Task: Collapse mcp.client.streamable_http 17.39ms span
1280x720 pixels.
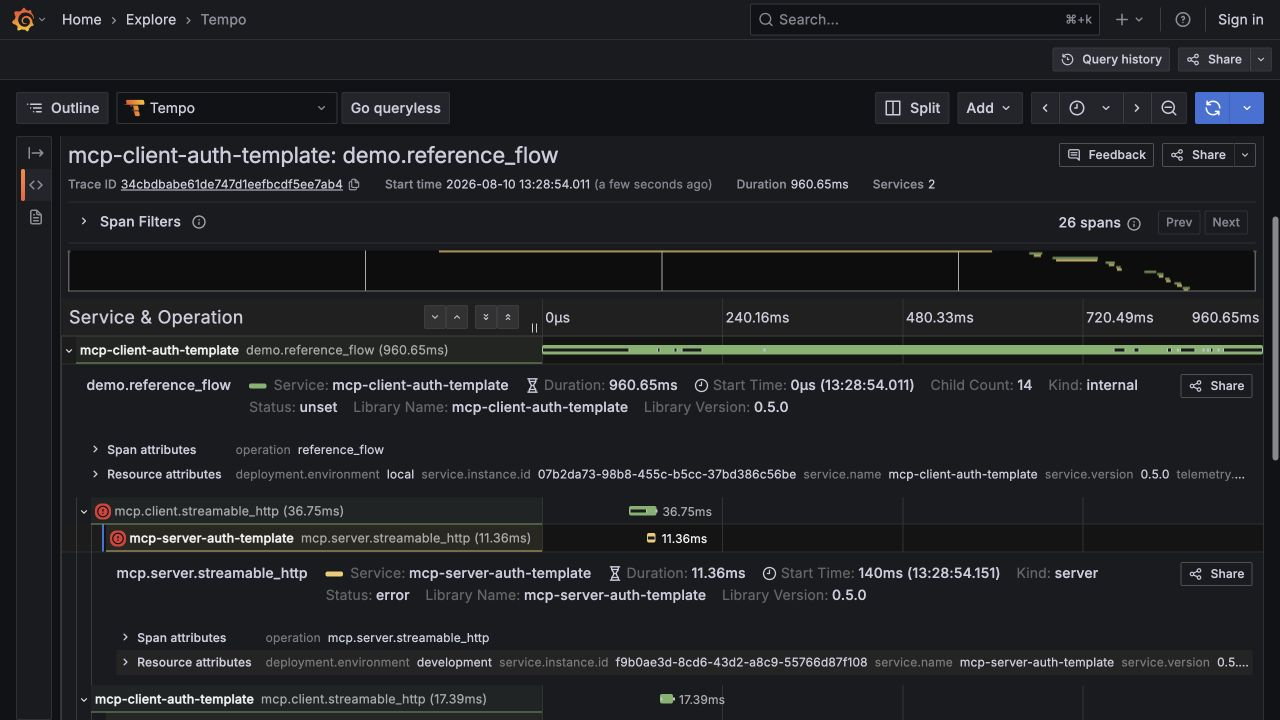Action: pos(84,699)
